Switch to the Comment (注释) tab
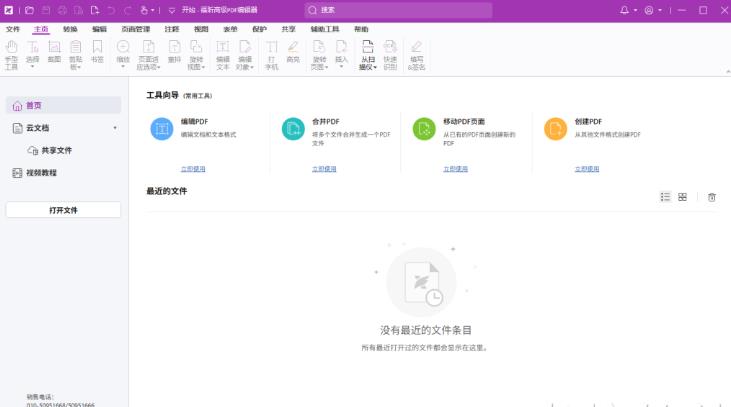Image resolution: width=731 pixels, height=407 pixels. 172,29
